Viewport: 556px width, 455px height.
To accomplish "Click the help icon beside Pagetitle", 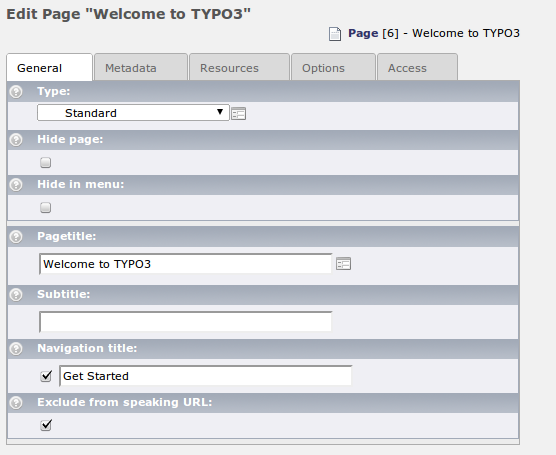I will pyautogui.click(x=16, y=237).
